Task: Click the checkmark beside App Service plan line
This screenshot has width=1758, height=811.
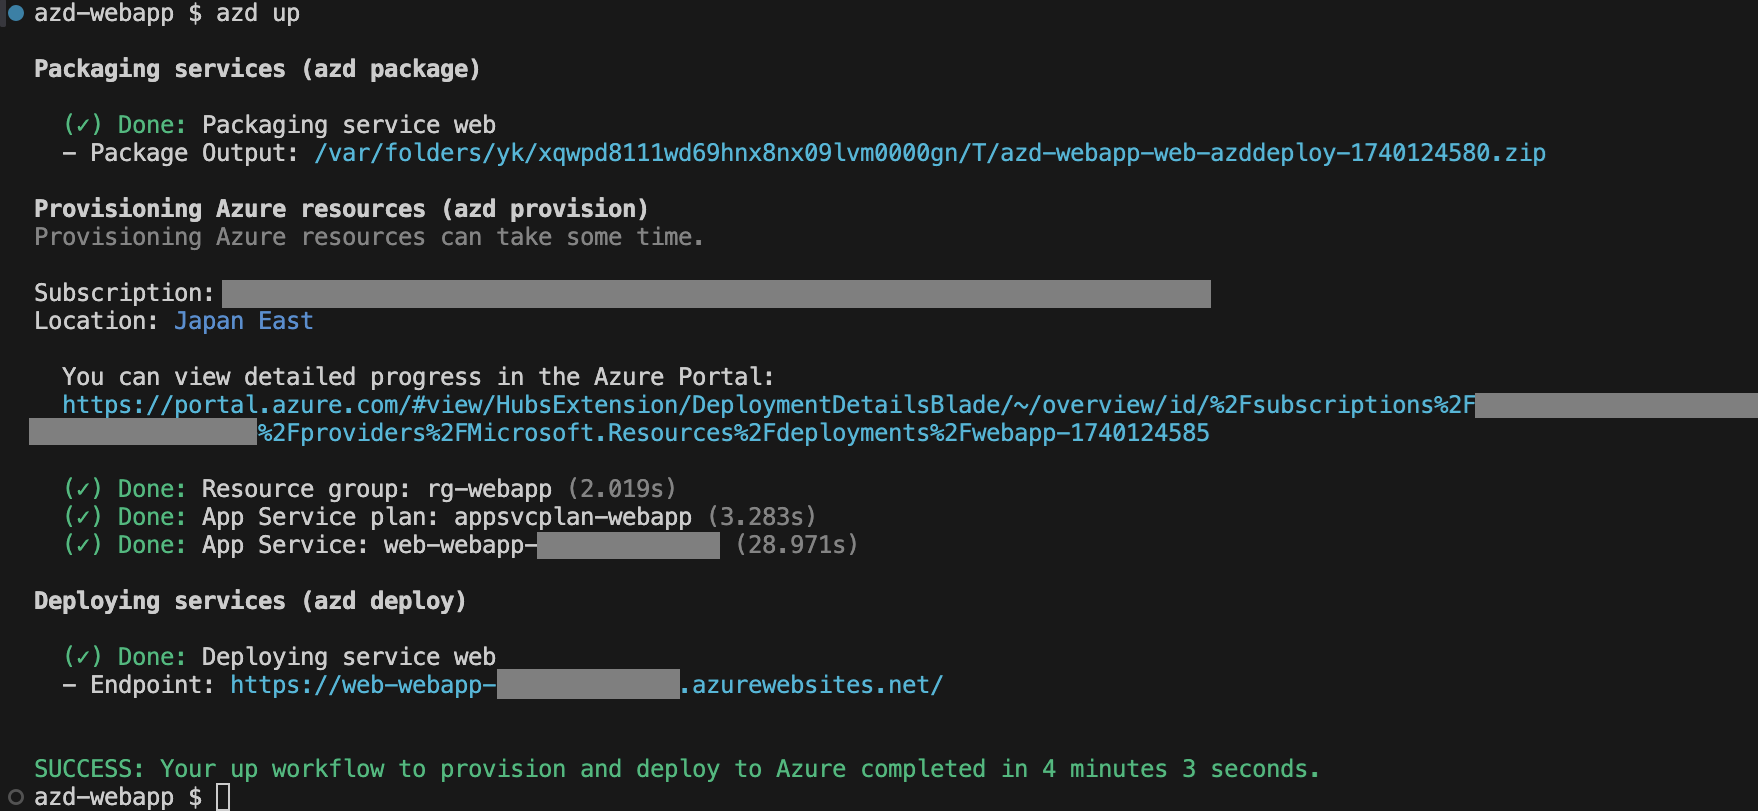Action: pos(83,517)
